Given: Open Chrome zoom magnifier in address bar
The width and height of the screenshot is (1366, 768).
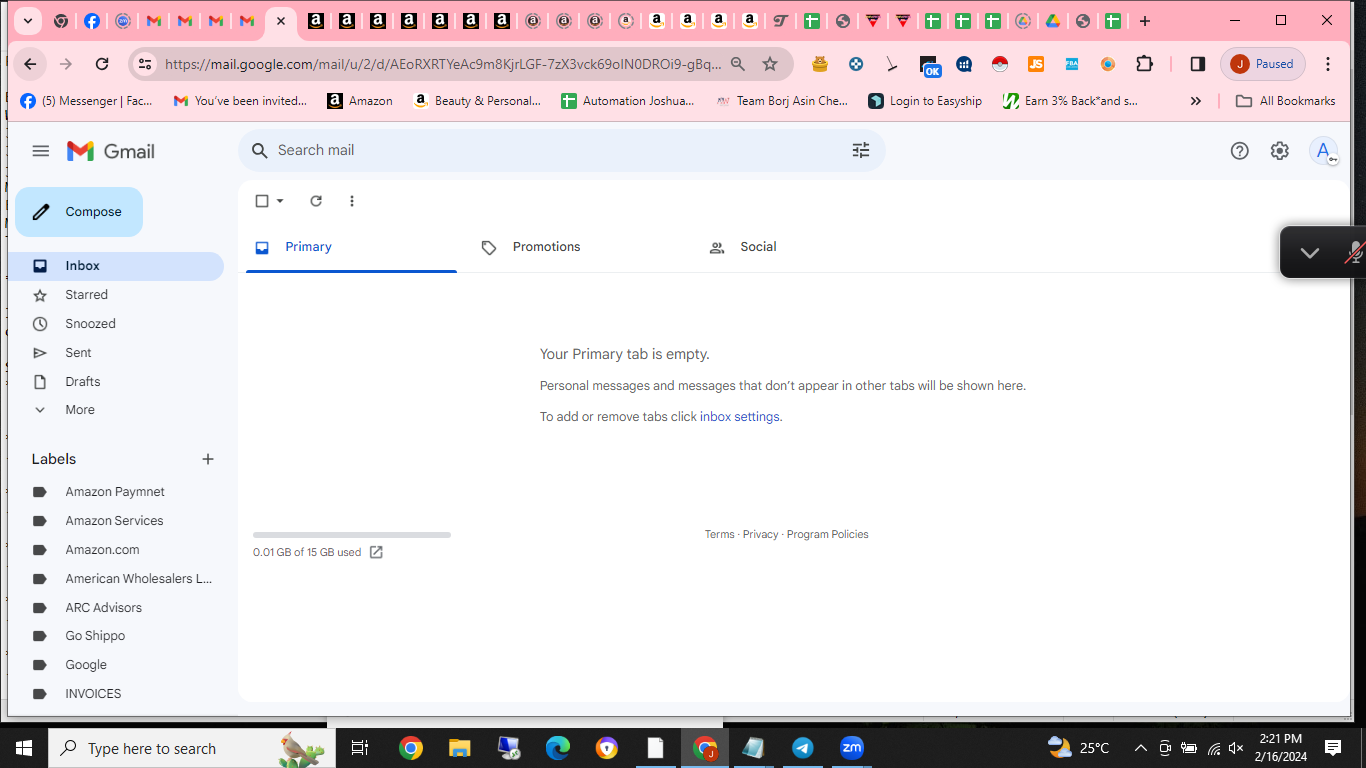Looking at the screenshot, I should [738, 64].
